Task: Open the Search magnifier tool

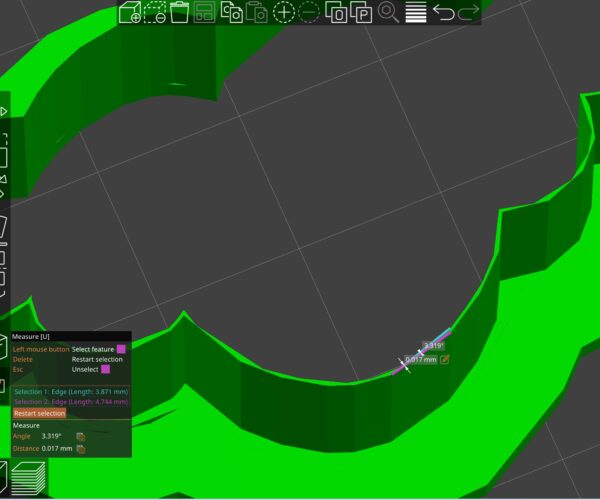Action: click(388, 13)
